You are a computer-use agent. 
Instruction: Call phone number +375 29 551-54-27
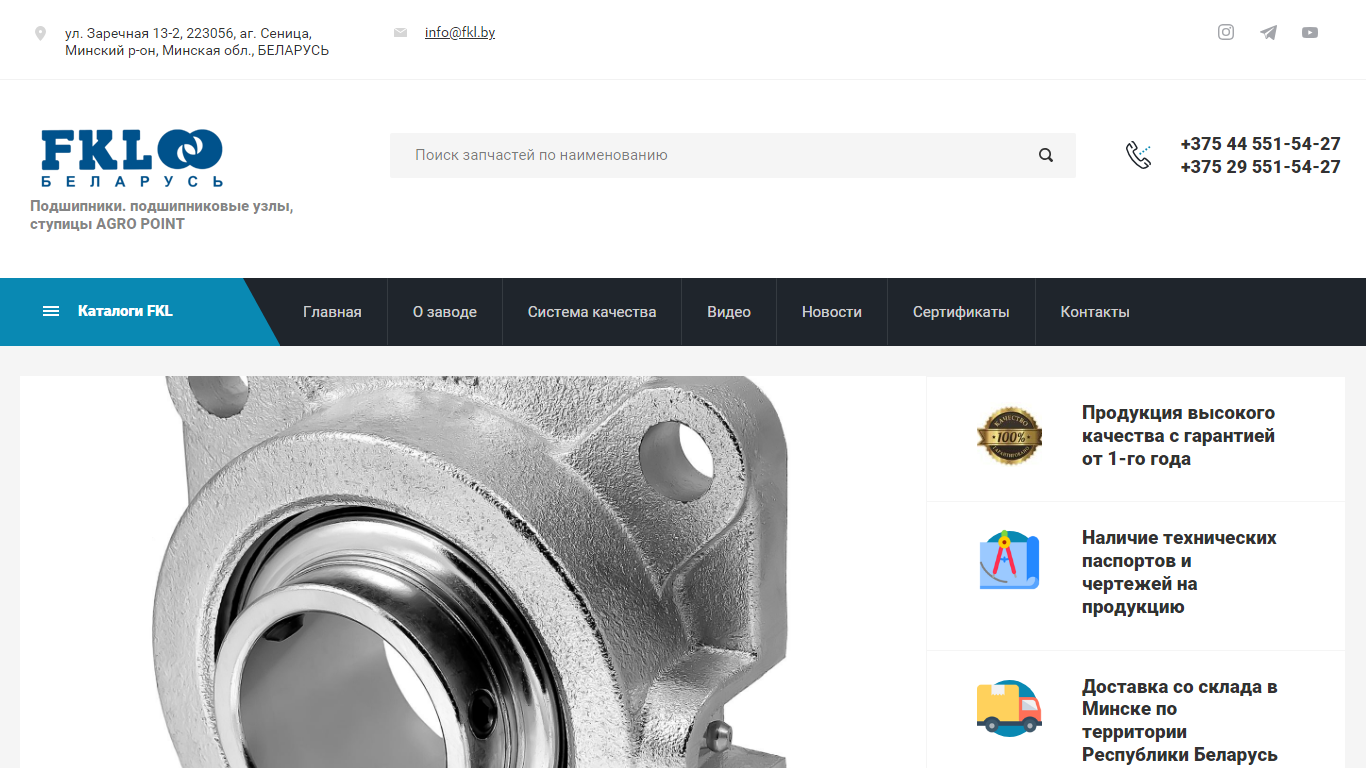(1260, 167)
